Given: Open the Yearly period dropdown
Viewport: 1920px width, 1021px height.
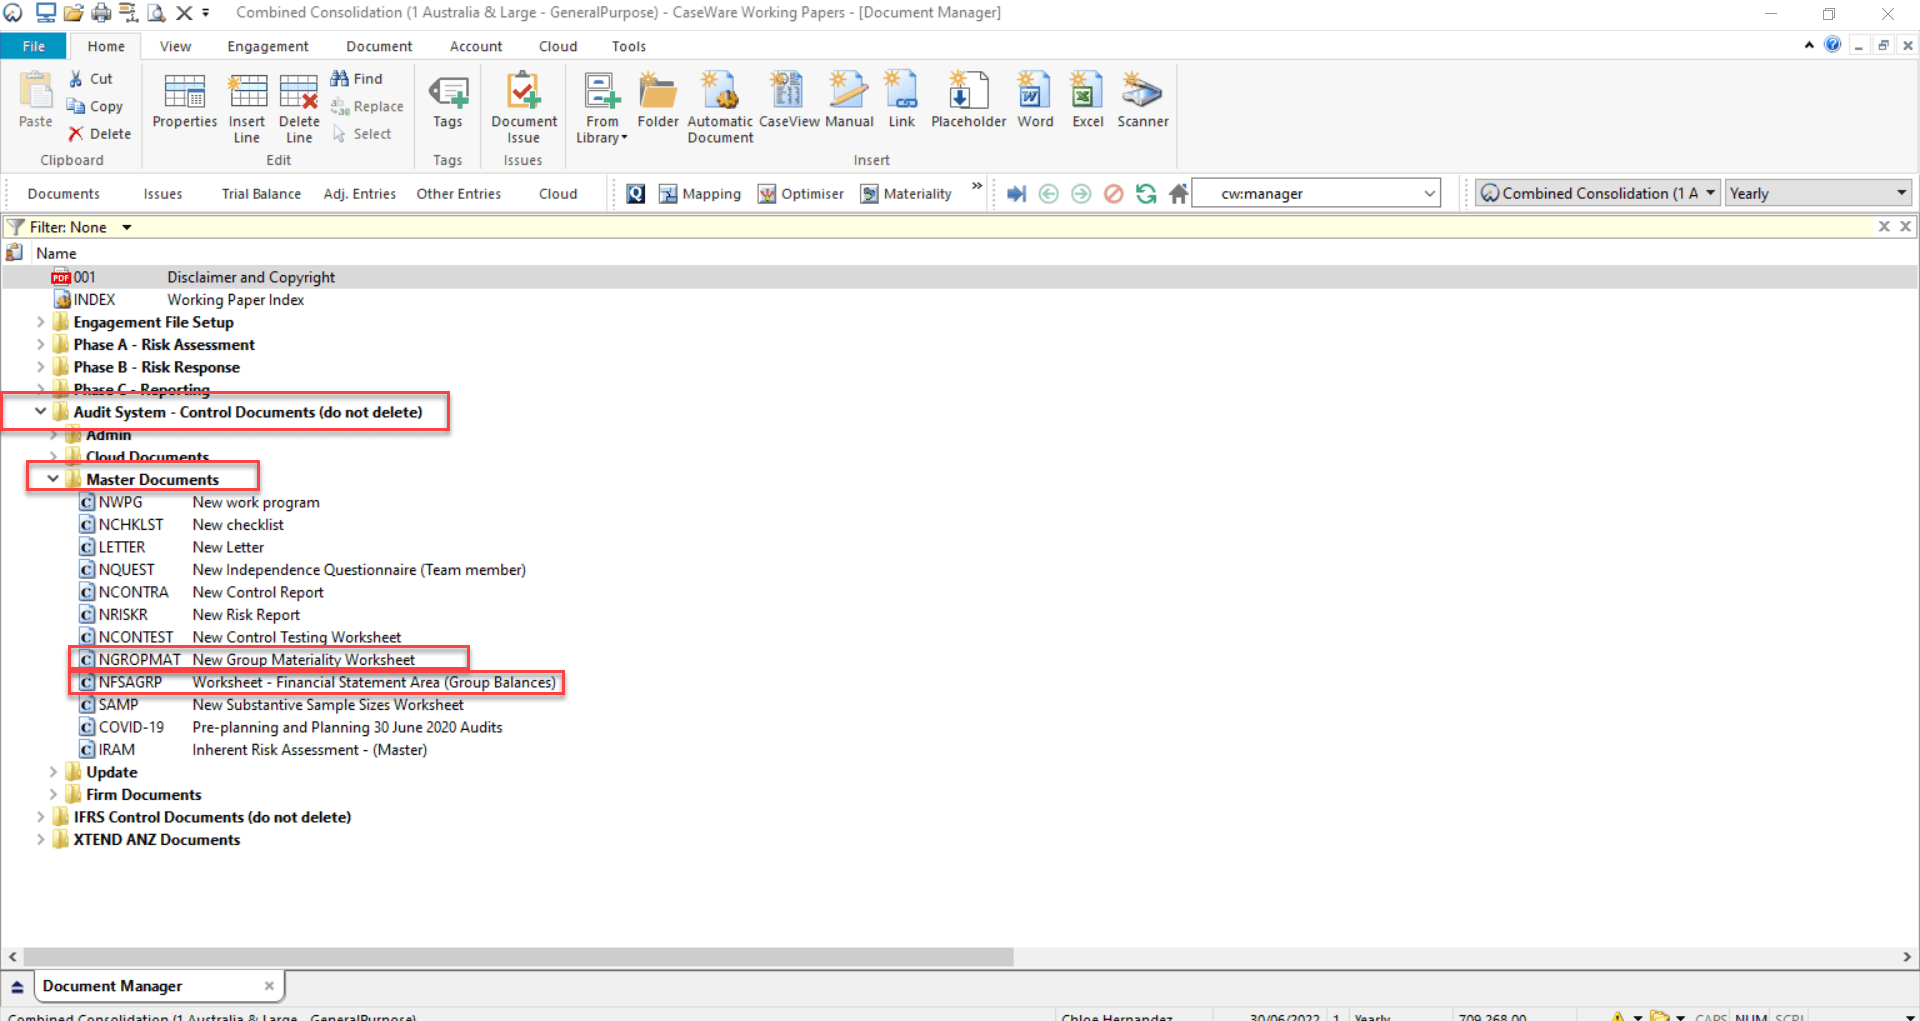Looking at the screenshot, I should [1901, 192].
